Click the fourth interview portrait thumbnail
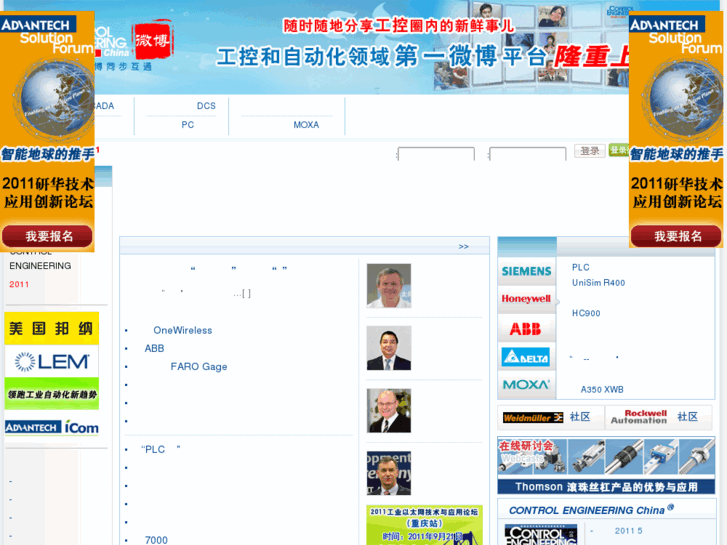This screenshot has height=545, width=727. [389, 473]
